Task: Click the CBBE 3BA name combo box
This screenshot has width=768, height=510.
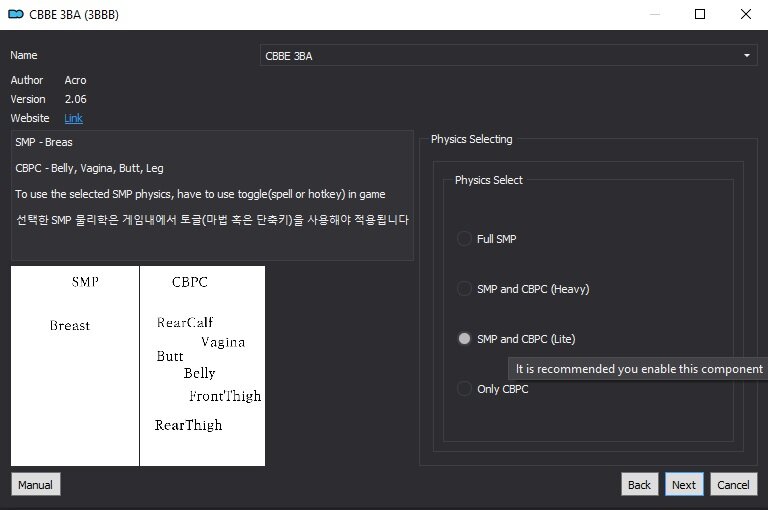Action: coord(508,55)
